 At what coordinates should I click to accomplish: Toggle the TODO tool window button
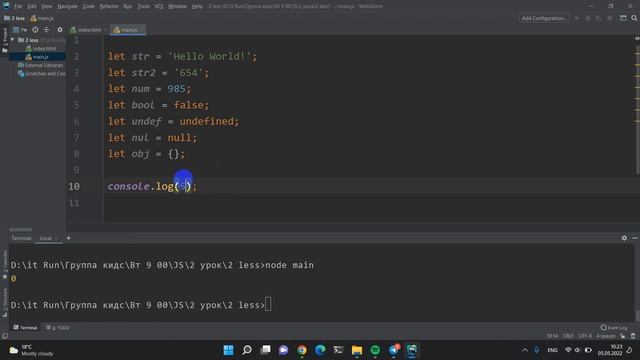tap(58, 327)
